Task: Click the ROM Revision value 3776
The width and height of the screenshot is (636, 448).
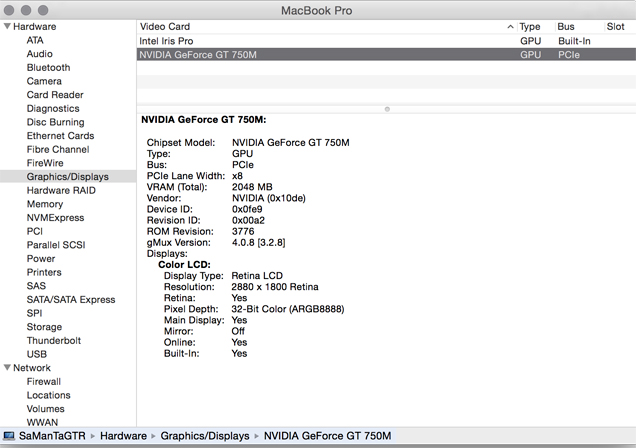Action: point(243,232)
